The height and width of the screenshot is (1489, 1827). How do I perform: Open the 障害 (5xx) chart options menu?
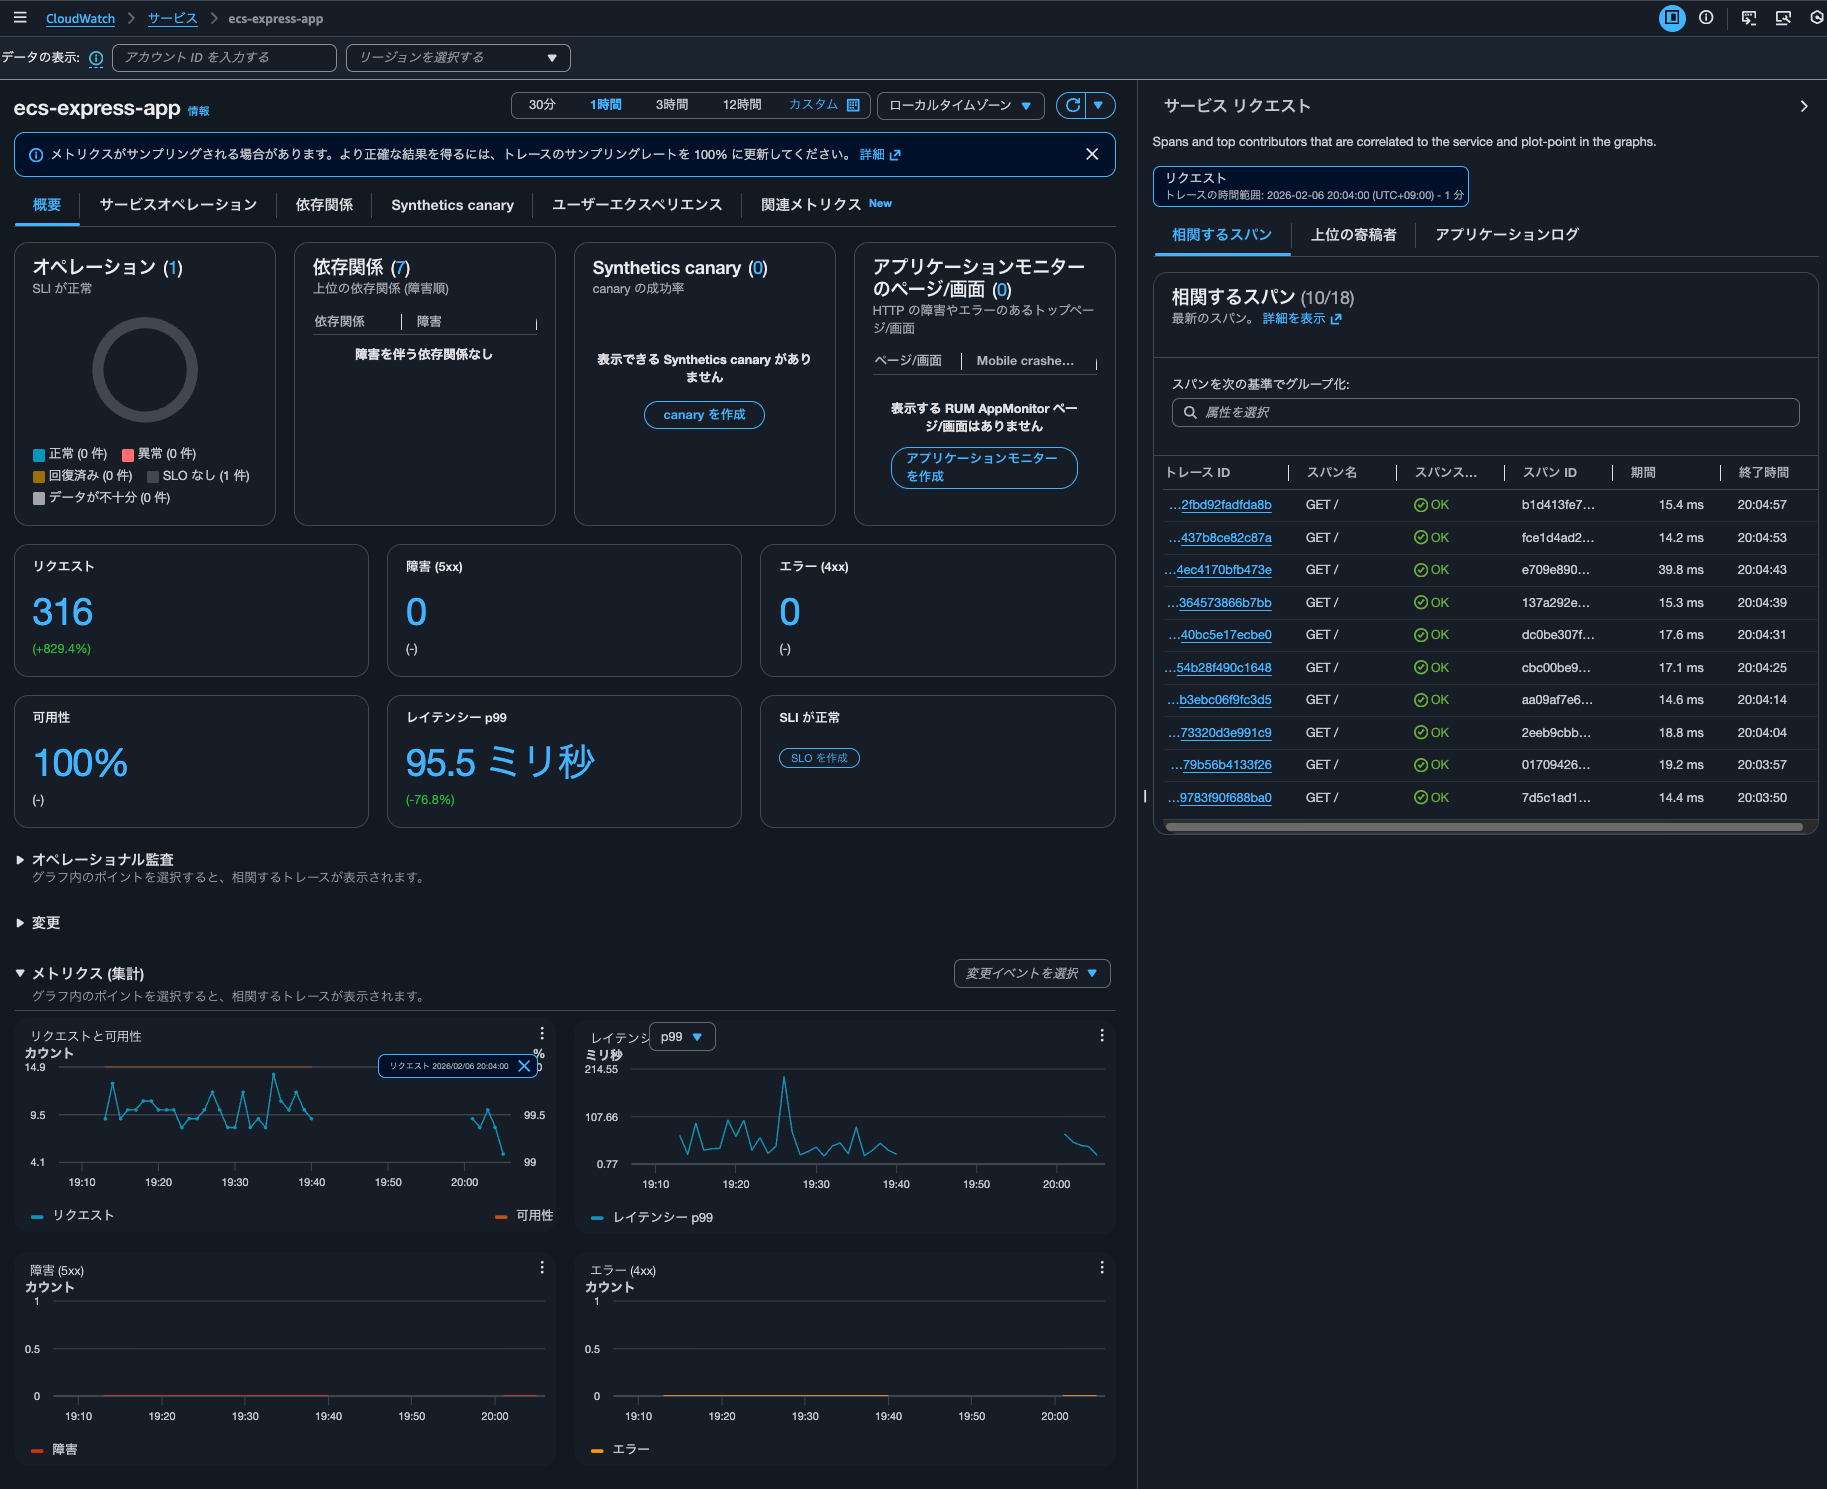tap(542, 1267)
